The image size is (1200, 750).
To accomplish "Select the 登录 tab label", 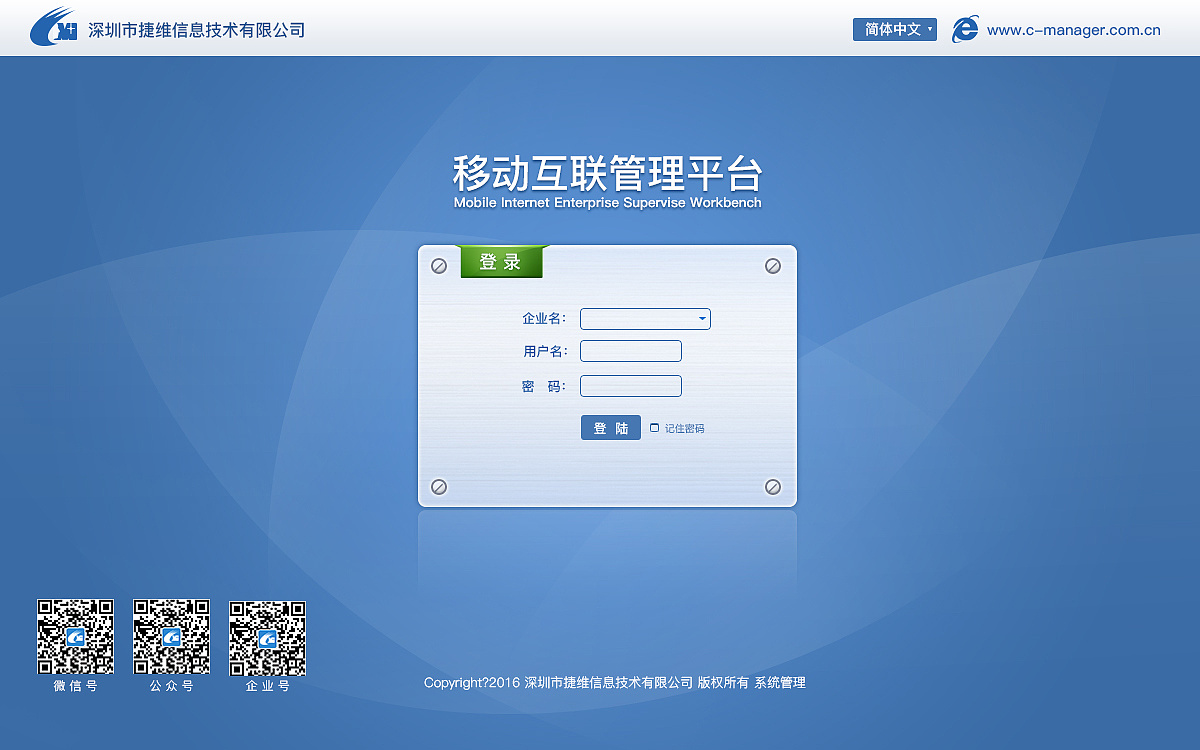I will click(x=501, y=262).
